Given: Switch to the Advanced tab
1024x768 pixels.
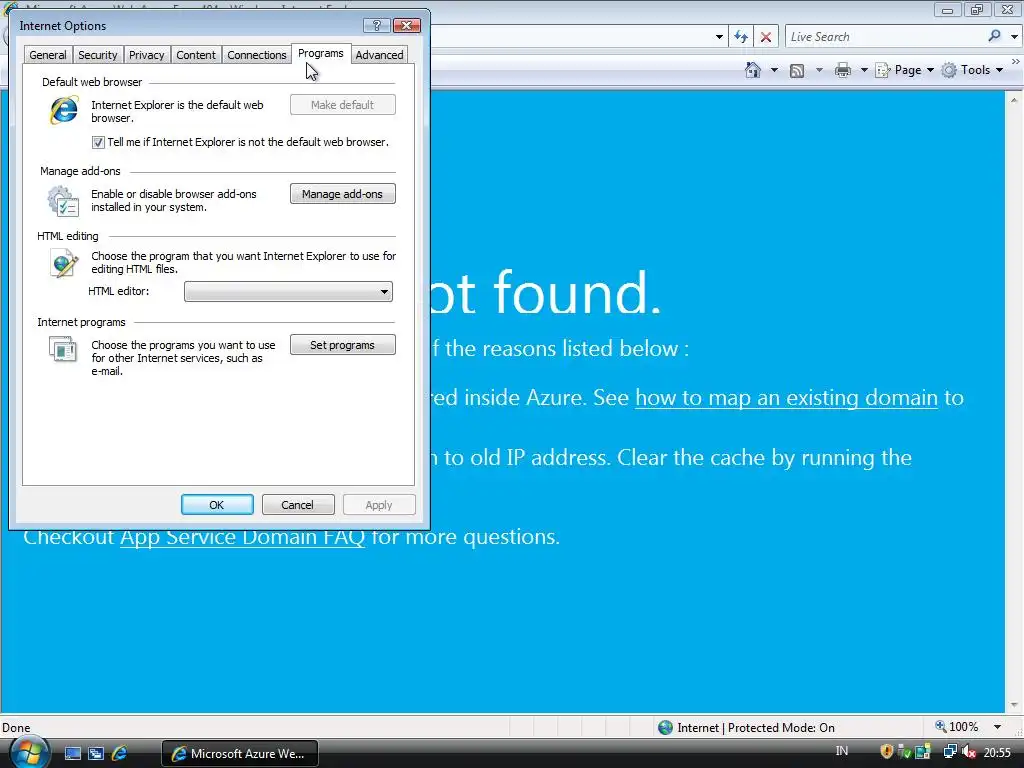Looking at the screenshot, I should pyautogui.click(x=379, y=55).
